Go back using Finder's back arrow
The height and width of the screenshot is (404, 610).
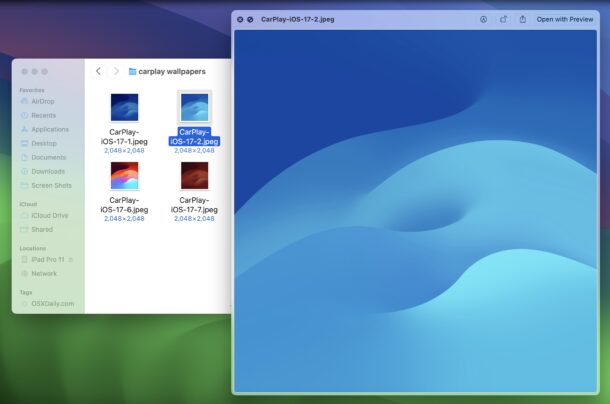click(x=98, y=72)
